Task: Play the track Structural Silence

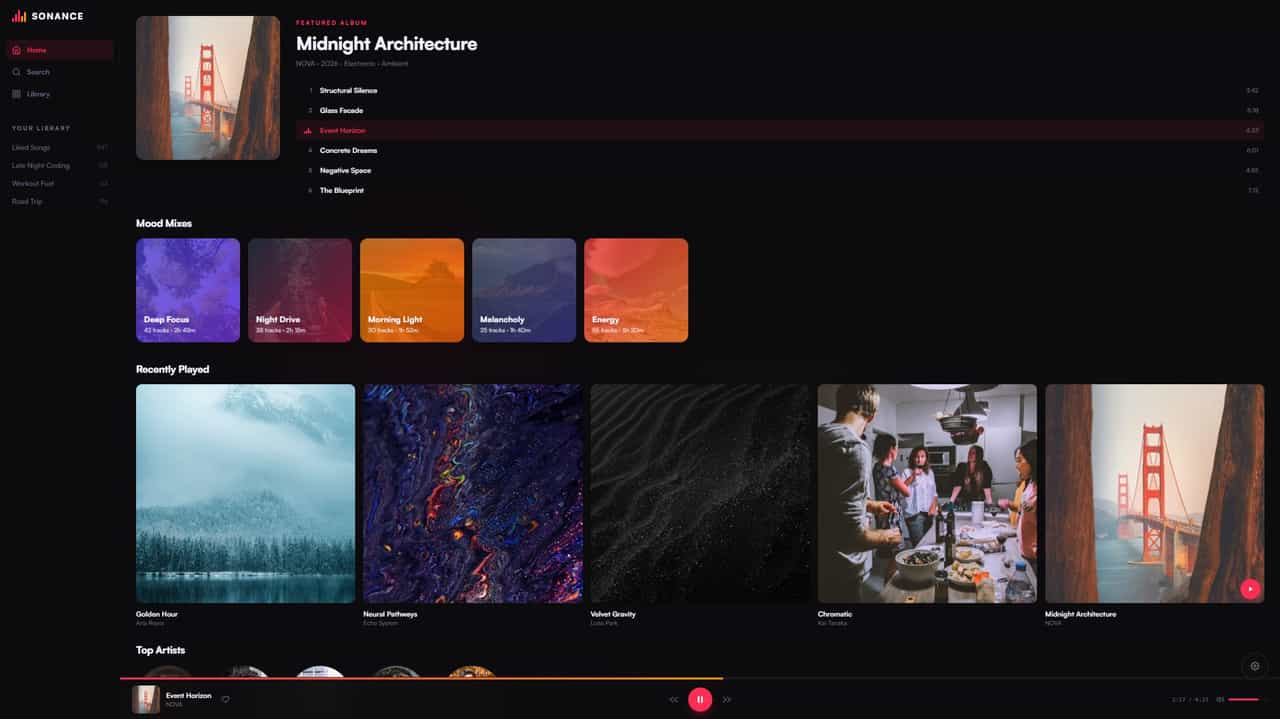Action: point(348,90)
